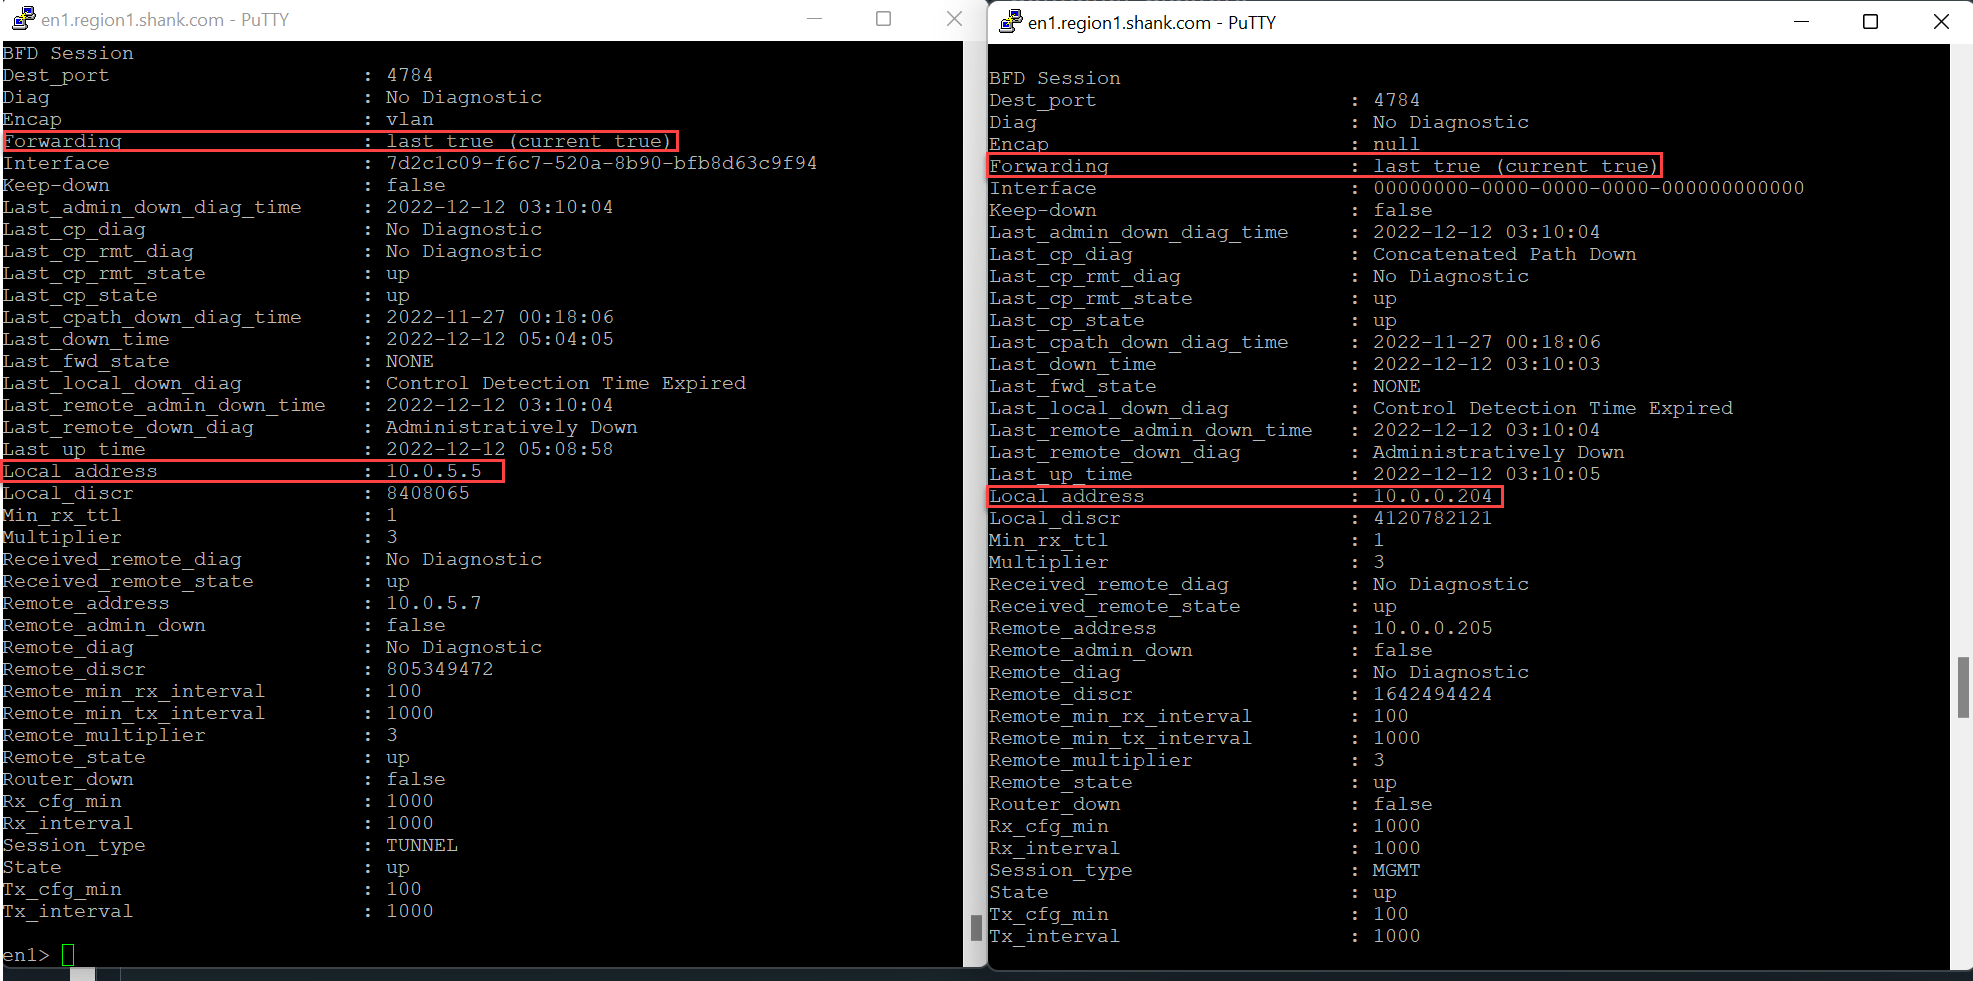Click Router_down false in right window
The height and width of the screenshot is (981, 1973).
[1402, 804]
